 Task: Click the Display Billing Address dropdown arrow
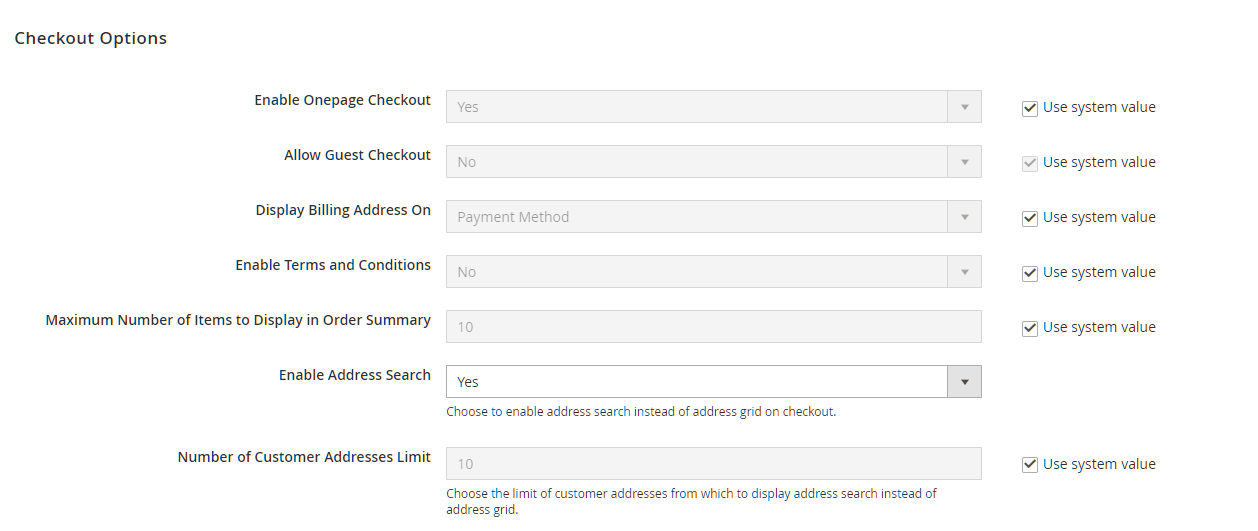[x=964, y=217]
